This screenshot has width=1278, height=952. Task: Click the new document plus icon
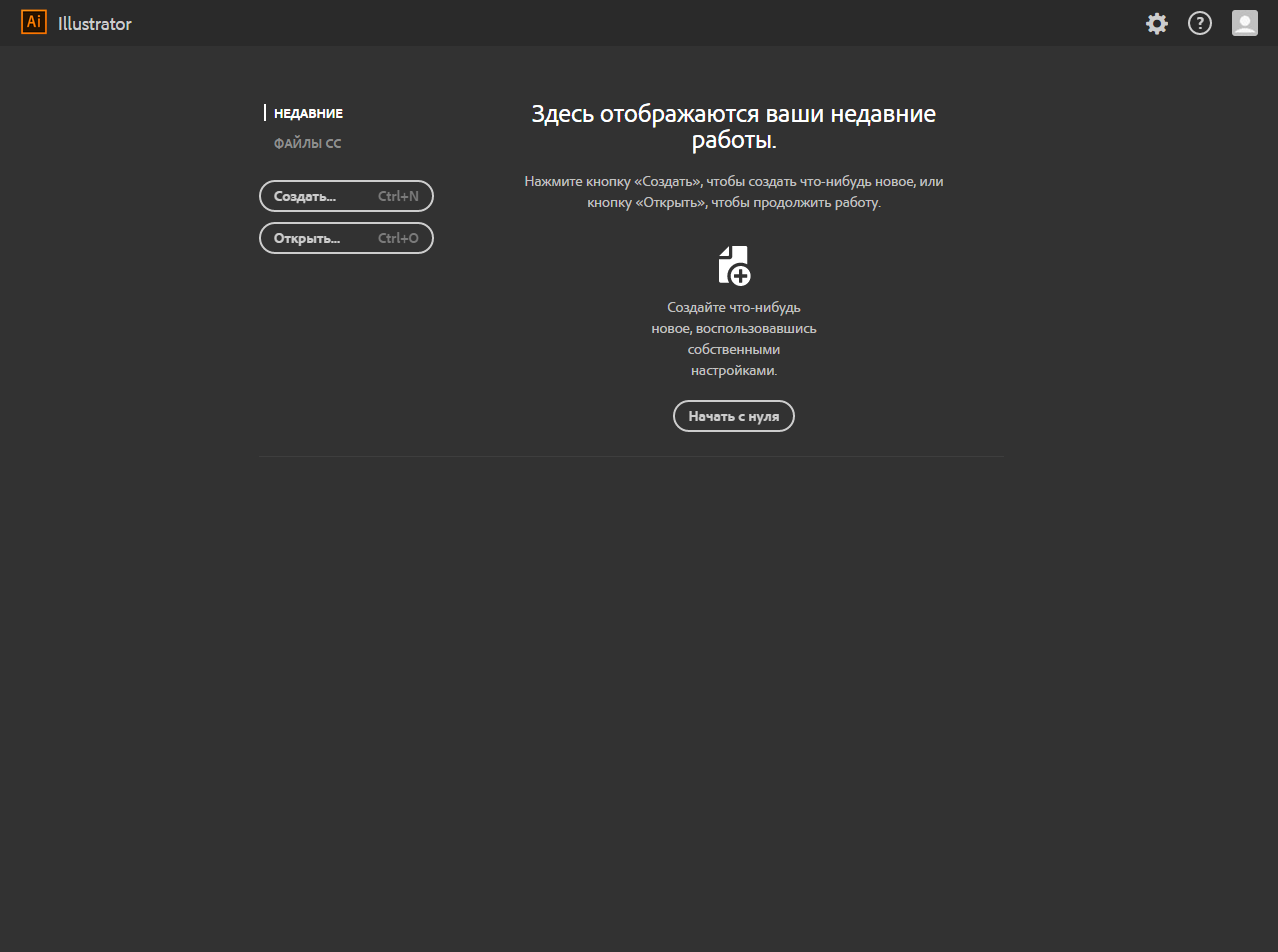tap(734, 266)
